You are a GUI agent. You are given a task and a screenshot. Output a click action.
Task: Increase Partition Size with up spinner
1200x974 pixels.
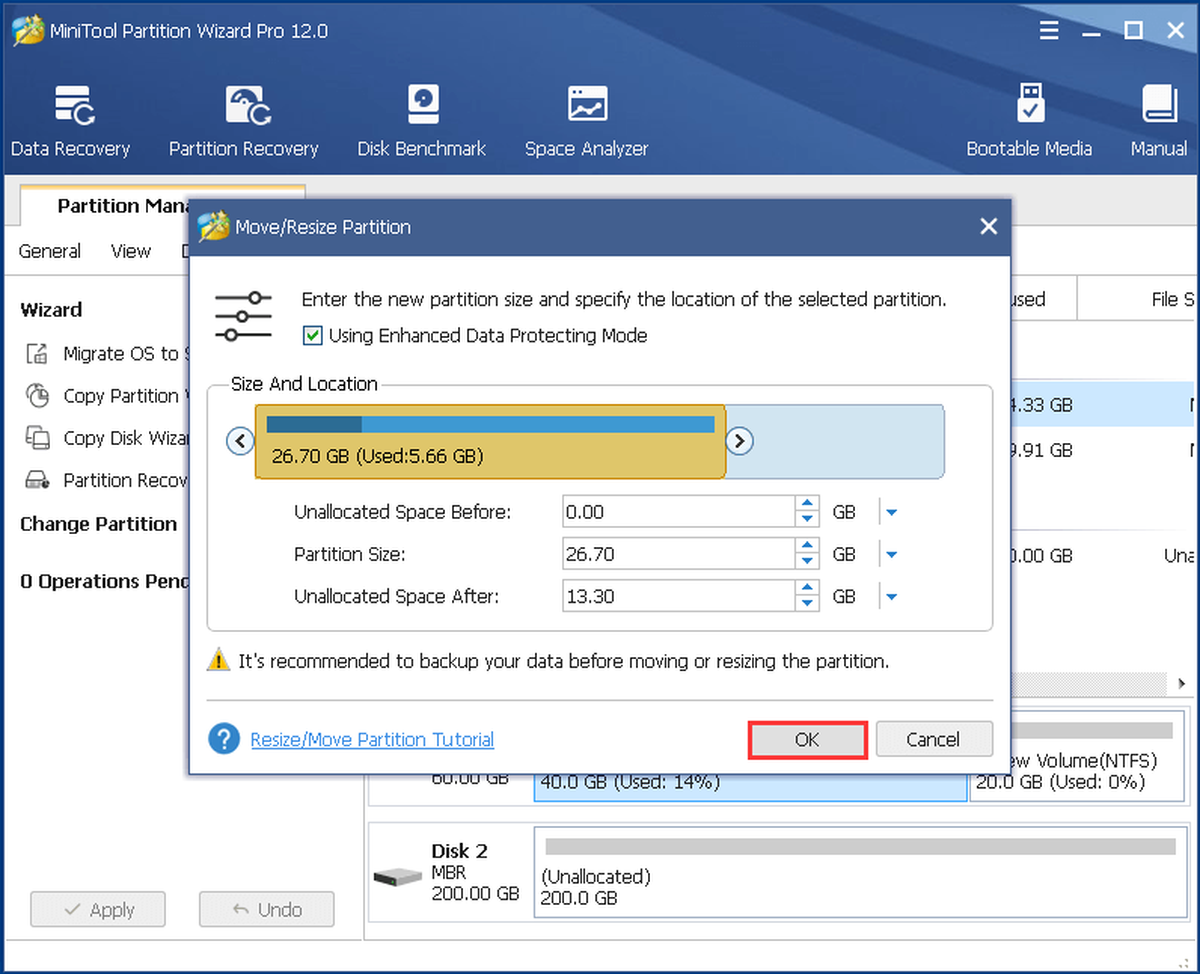point(807,546)
